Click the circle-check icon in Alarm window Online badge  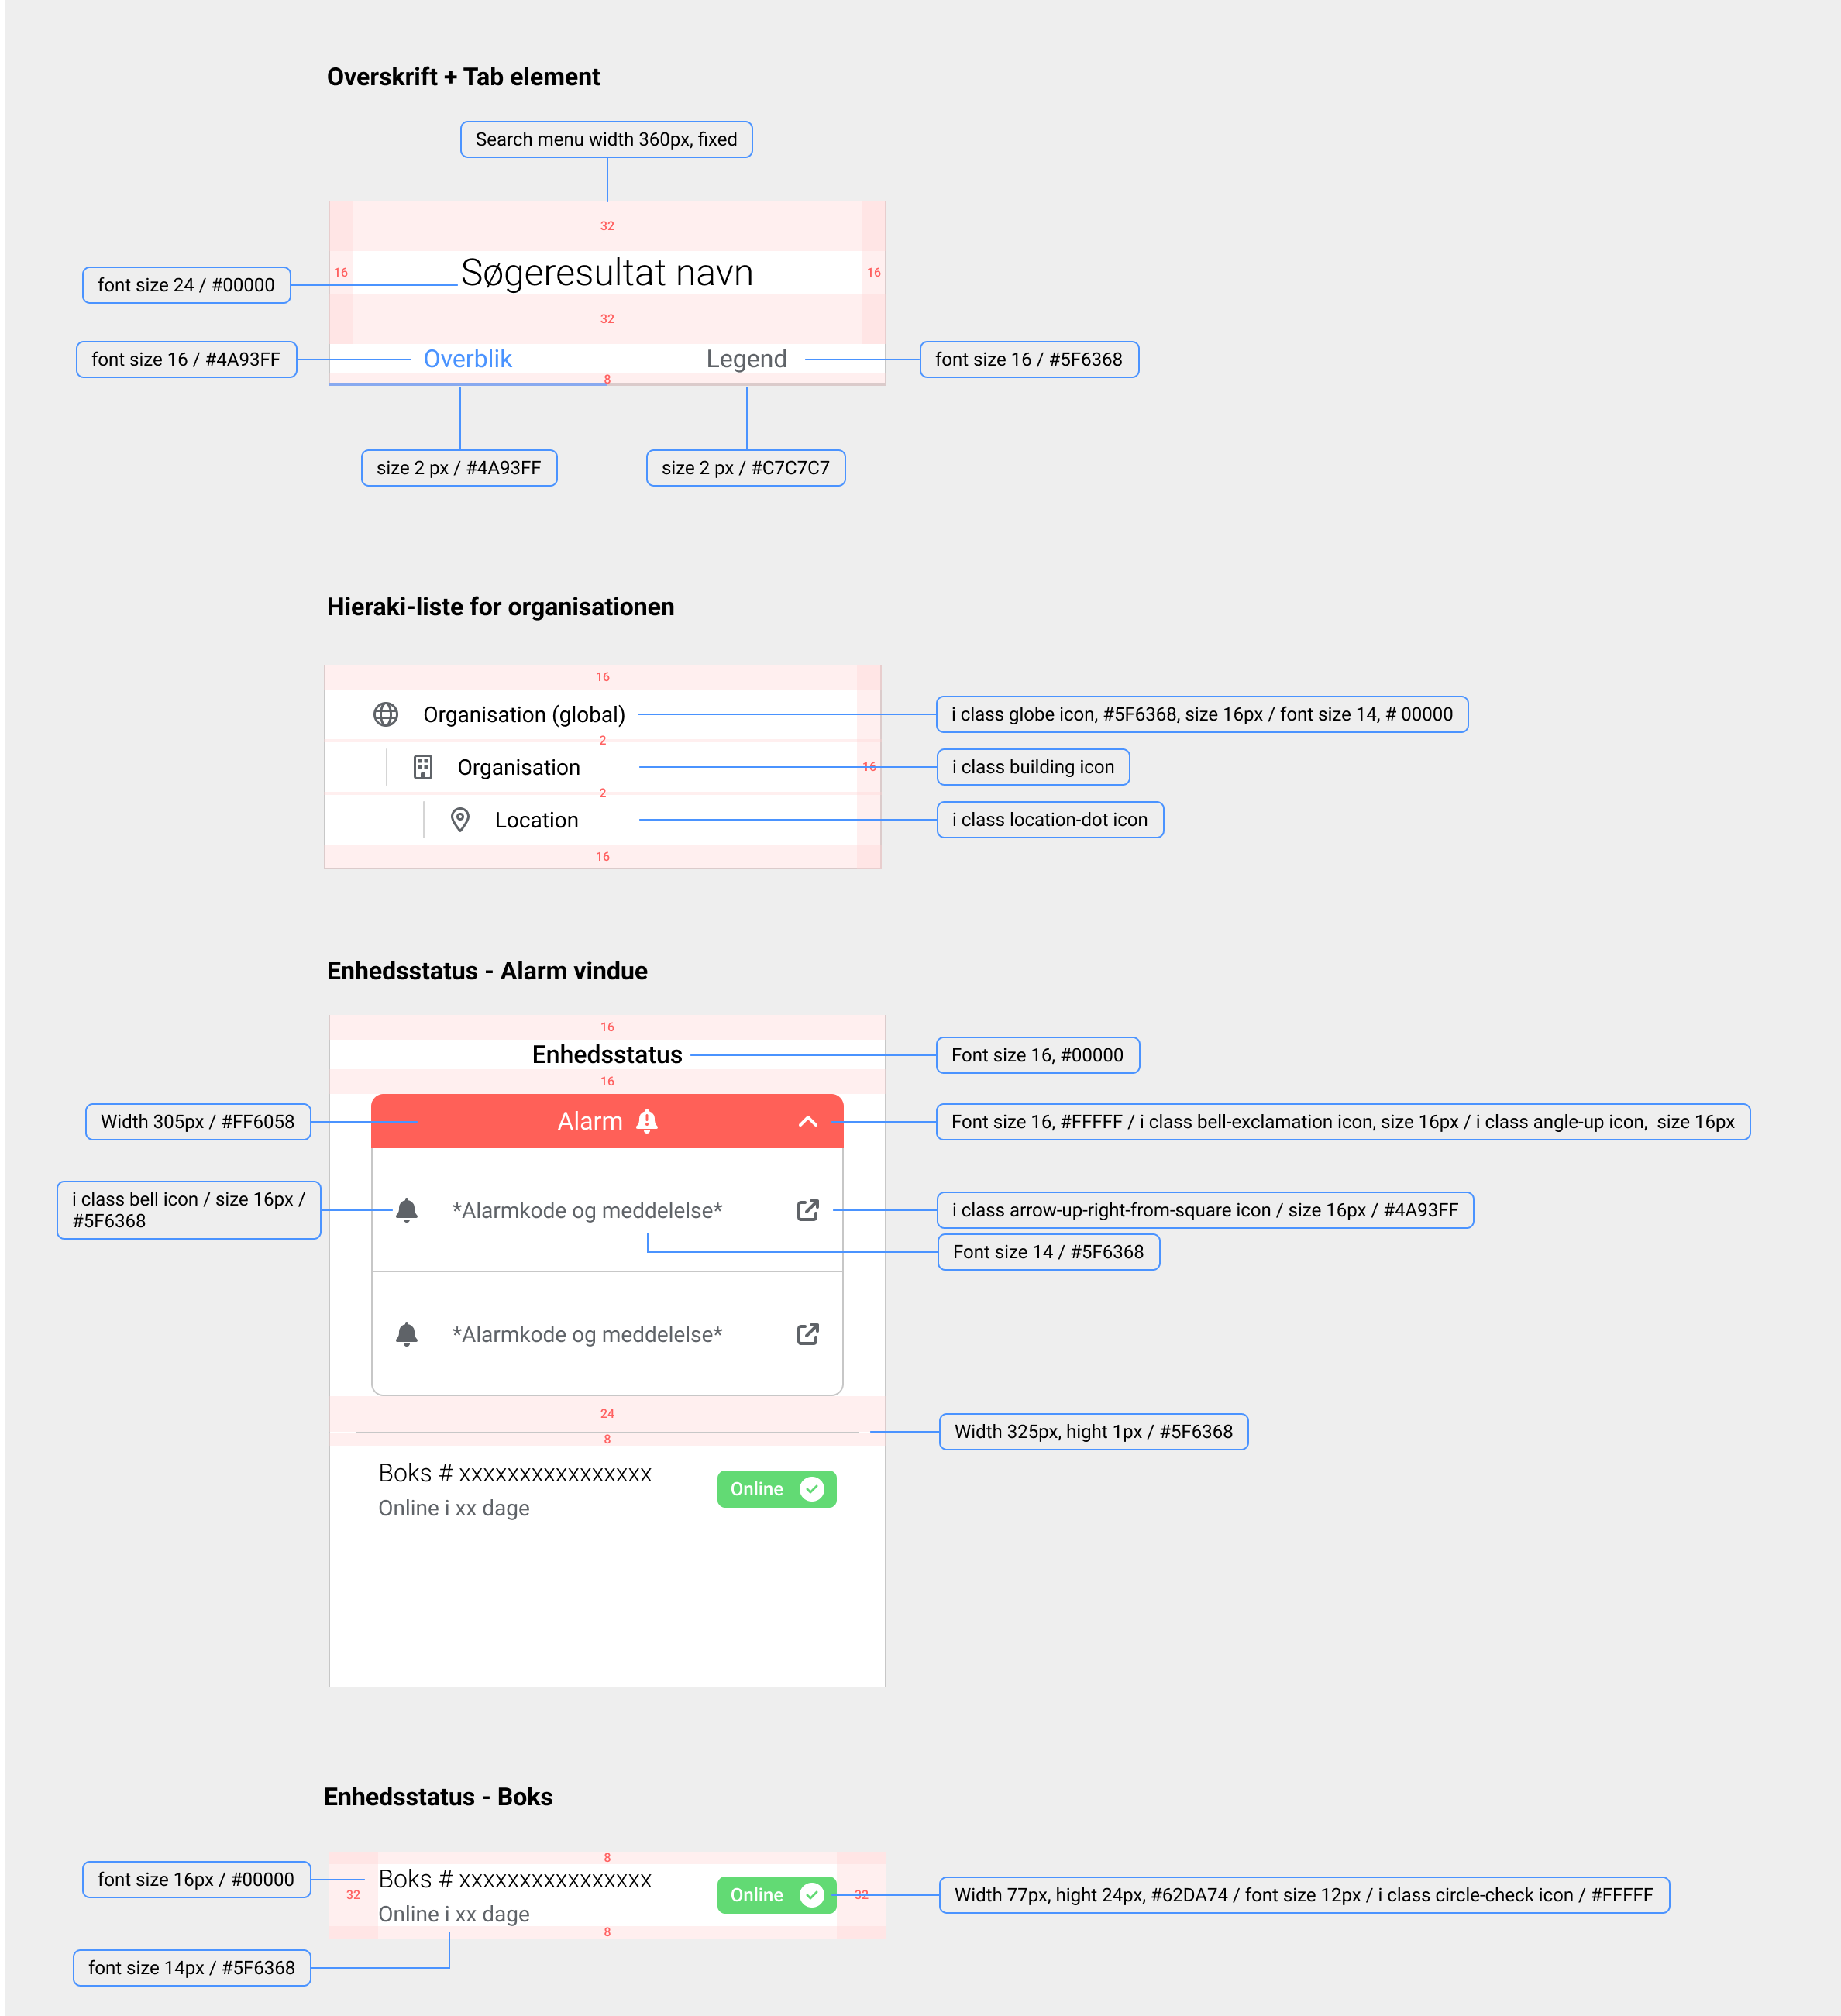[x=812, y=1489]
